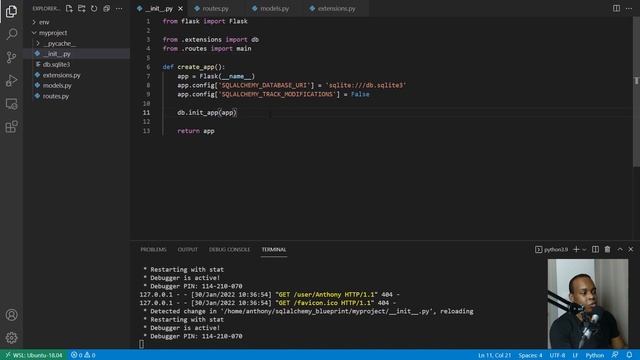The height and width of the screenshot is (360, 640).
Task: Refresh the Explorer file tree
Action: tap(94, 9)
